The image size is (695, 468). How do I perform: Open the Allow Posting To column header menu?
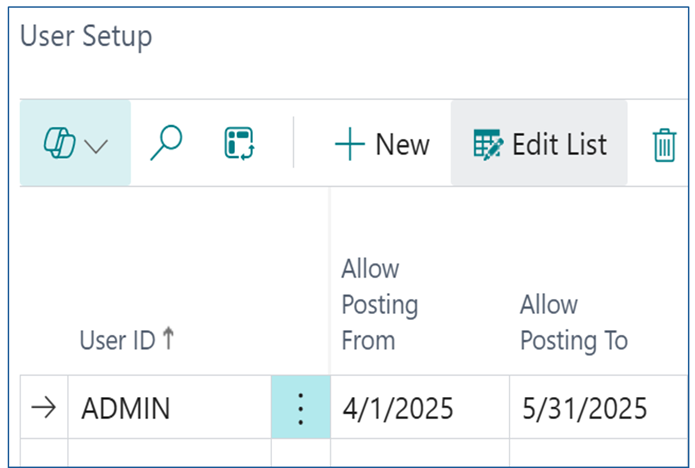point(574,323)
